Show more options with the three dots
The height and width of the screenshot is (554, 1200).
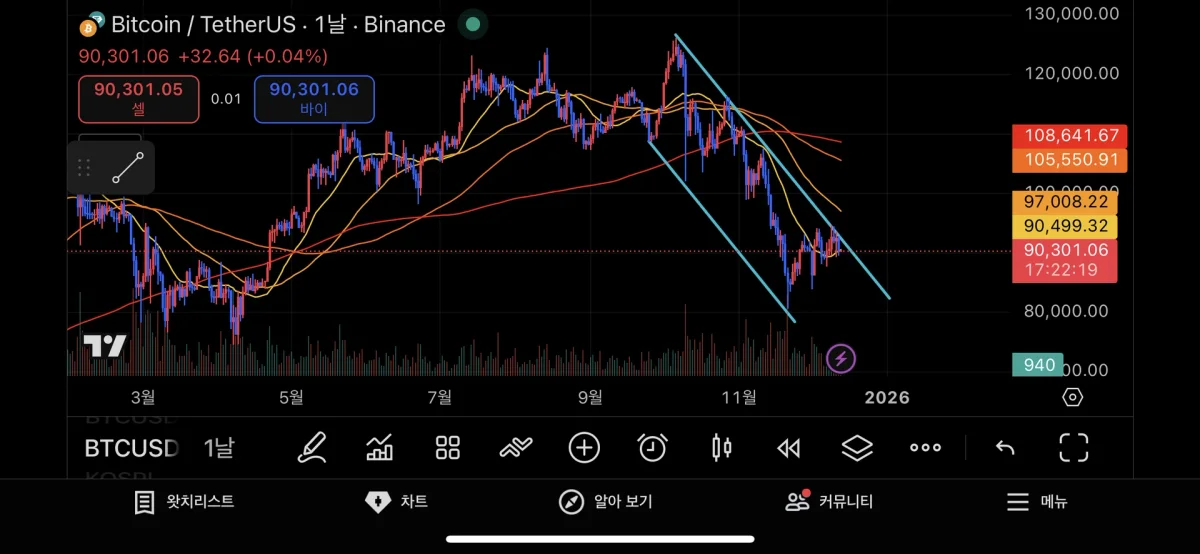tap(925, 447)
